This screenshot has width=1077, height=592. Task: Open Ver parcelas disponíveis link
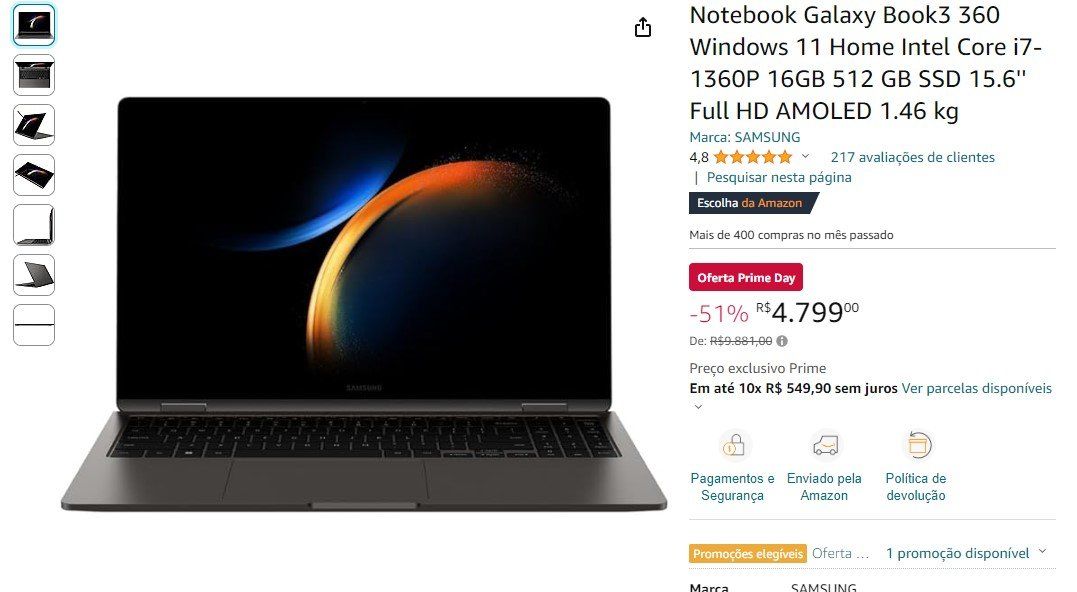pos(976,389)
